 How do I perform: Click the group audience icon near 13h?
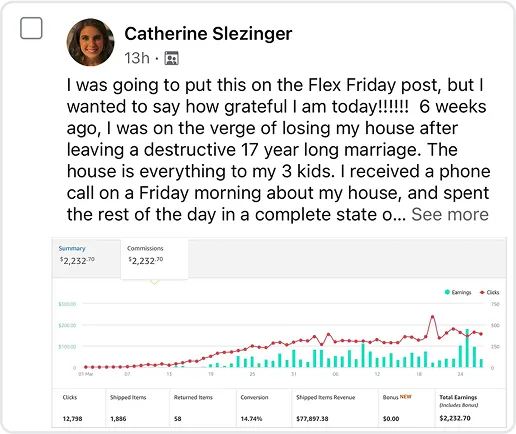(x=172, y=58)
